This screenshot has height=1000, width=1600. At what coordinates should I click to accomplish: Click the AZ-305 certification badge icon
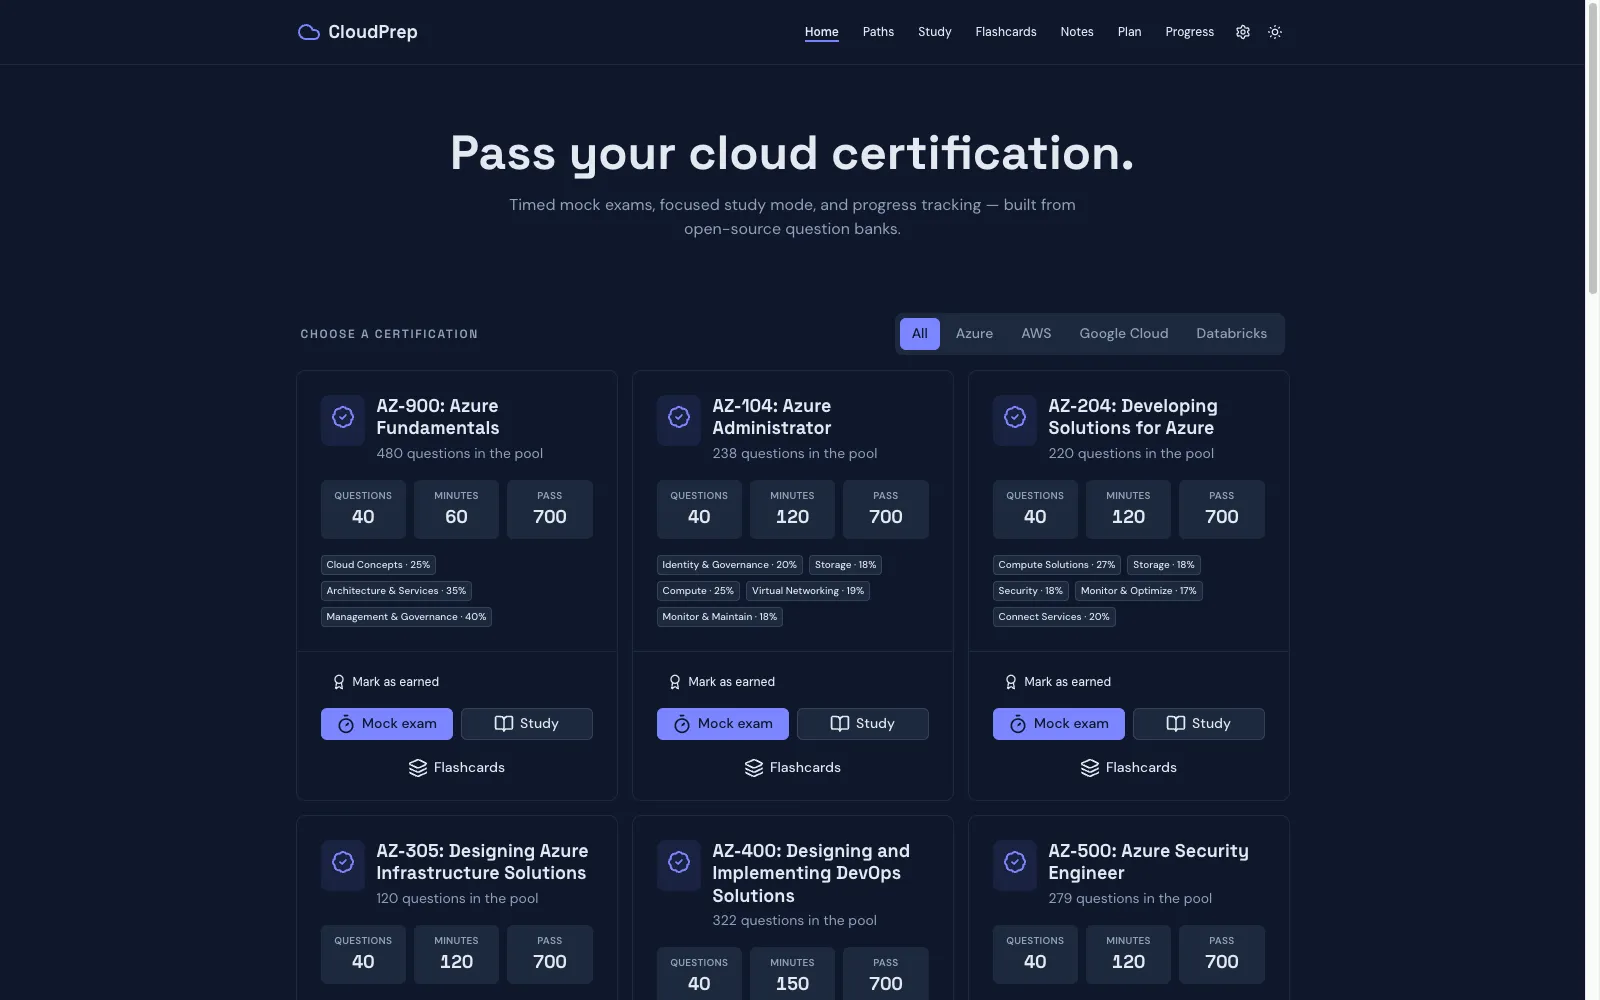pyautogui.click(x=343, y=862)
